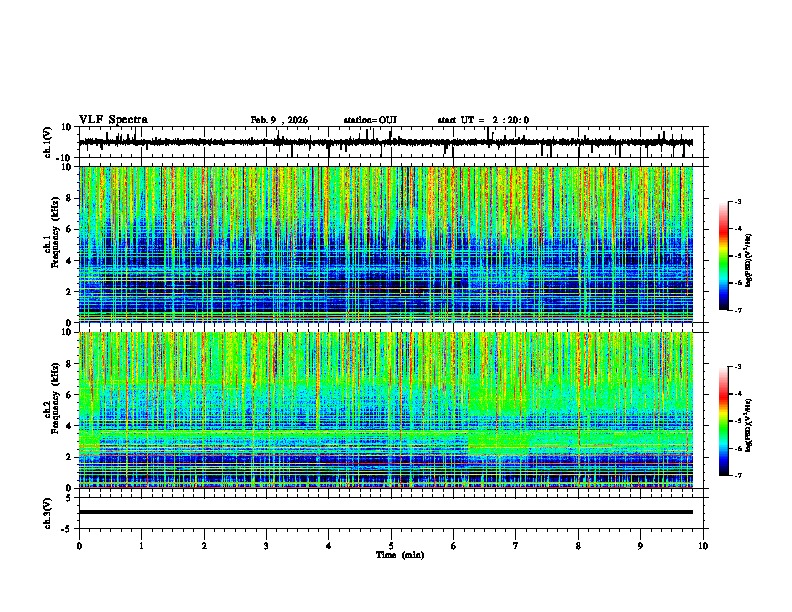Click the "Time (min)" axis label
This screenshot has width=792, height=612.
pyautogui.click(x=400, y=555)
